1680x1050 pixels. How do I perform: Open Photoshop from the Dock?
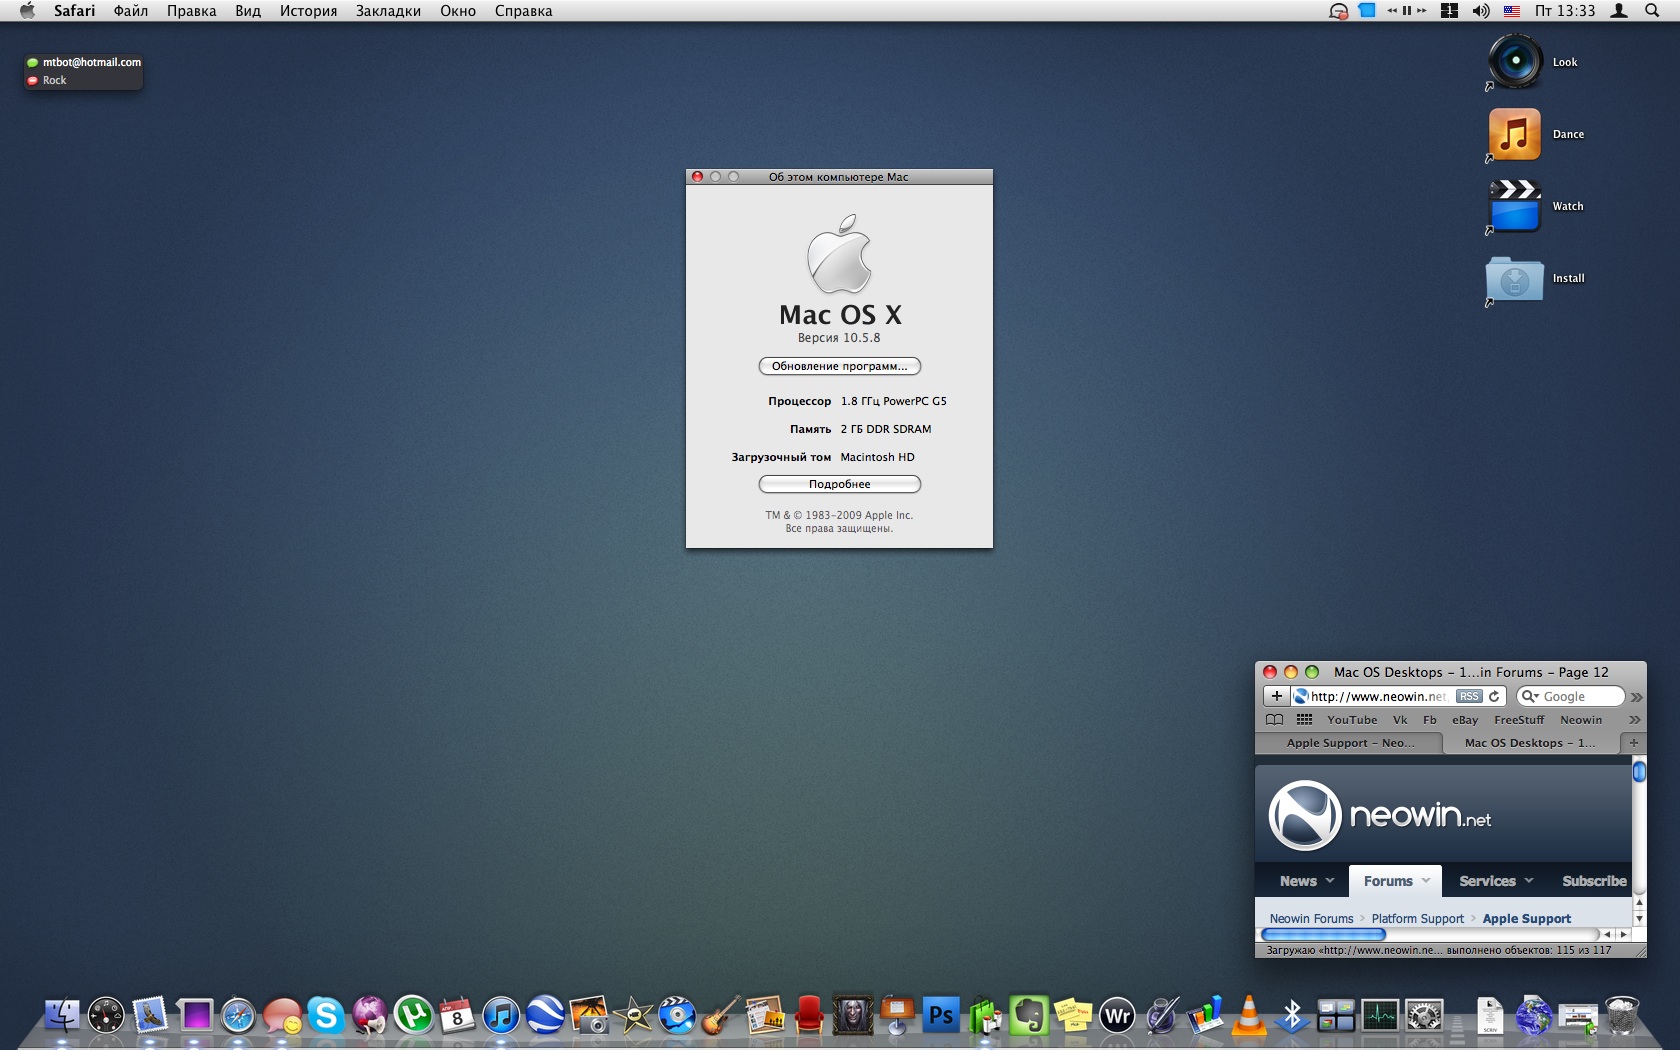click(x=941, y=1015)
